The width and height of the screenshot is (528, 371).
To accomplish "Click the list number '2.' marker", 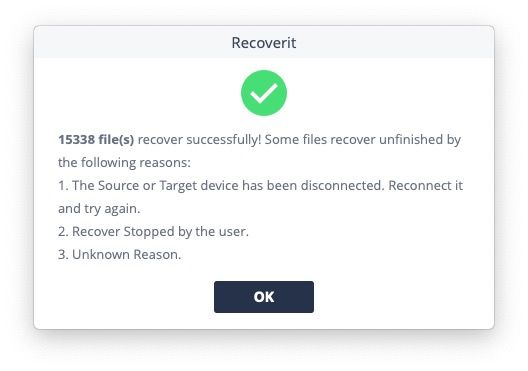I will tap(63, 232).
